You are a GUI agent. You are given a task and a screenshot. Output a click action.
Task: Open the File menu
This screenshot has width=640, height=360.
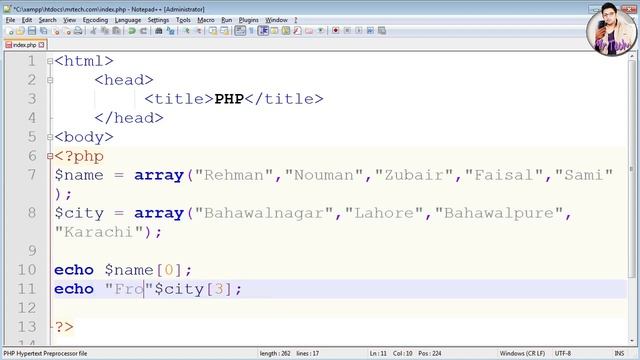(10, 20)
